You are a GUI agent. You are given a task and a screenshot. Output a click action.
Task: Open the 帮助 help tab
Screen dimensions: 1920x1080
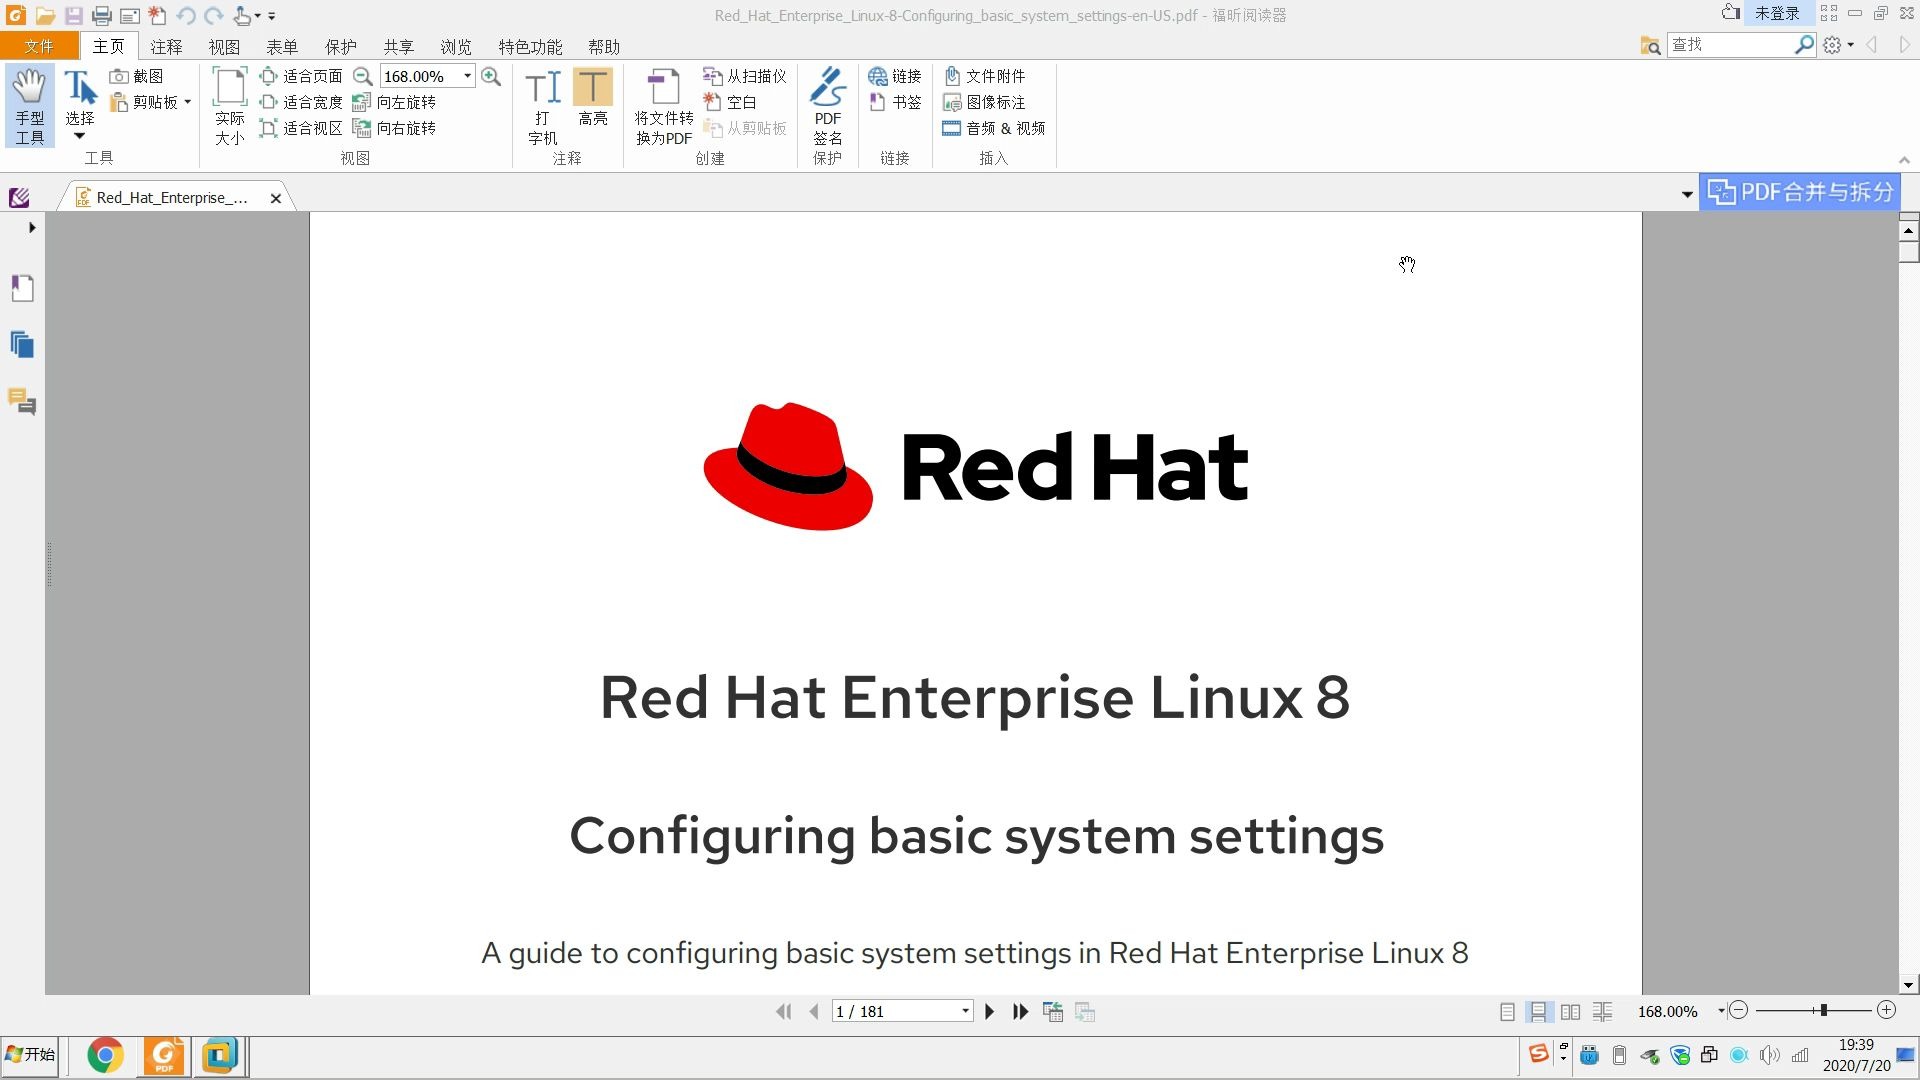(x=604, y=47)
